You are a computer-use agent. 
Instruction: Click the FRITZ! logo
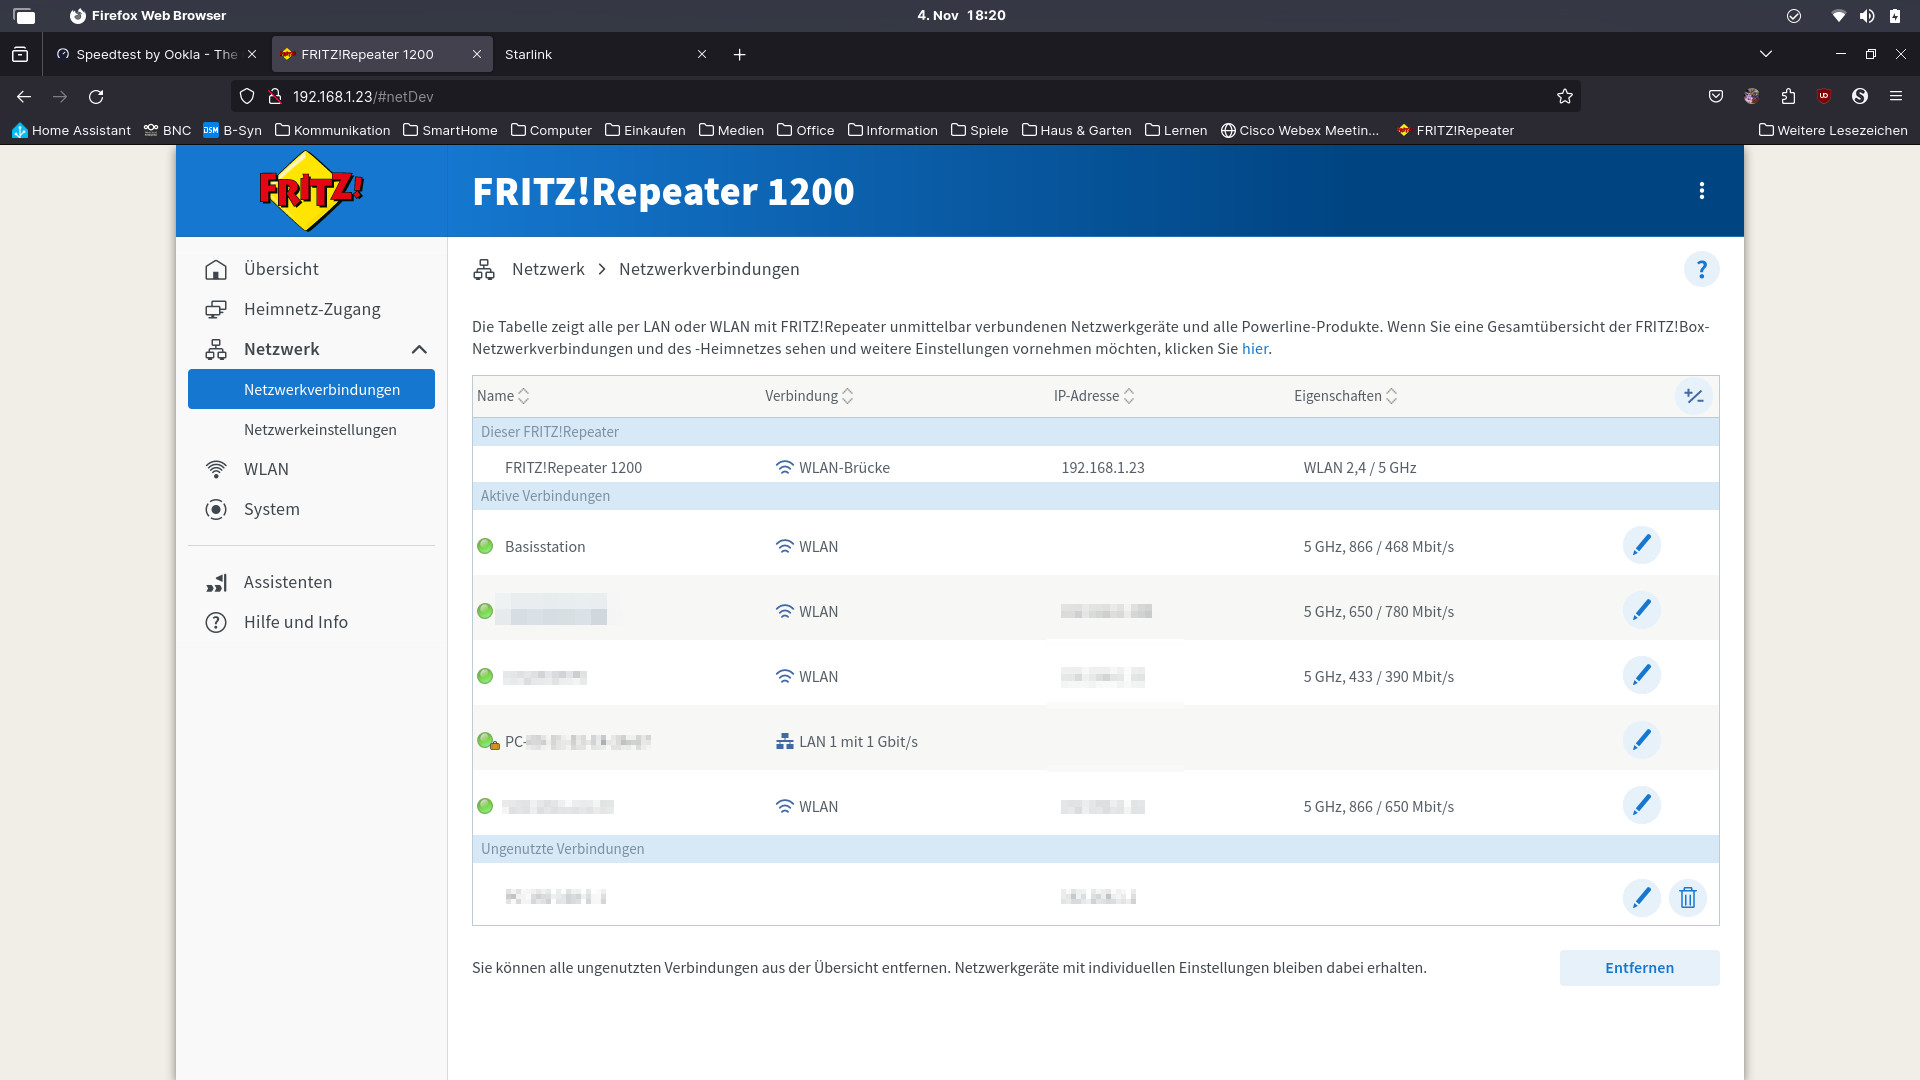click(311, 190)
